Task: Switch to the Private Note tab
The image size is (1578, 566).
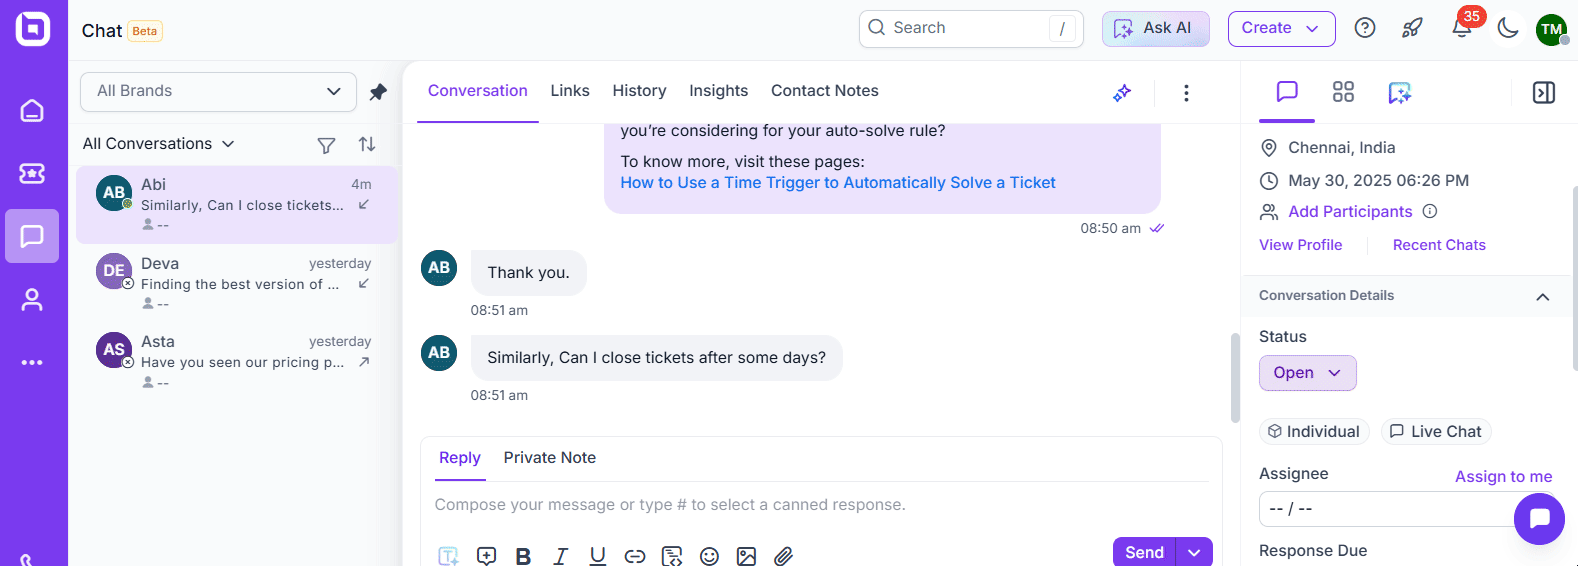Action: [x=549, y=458]
